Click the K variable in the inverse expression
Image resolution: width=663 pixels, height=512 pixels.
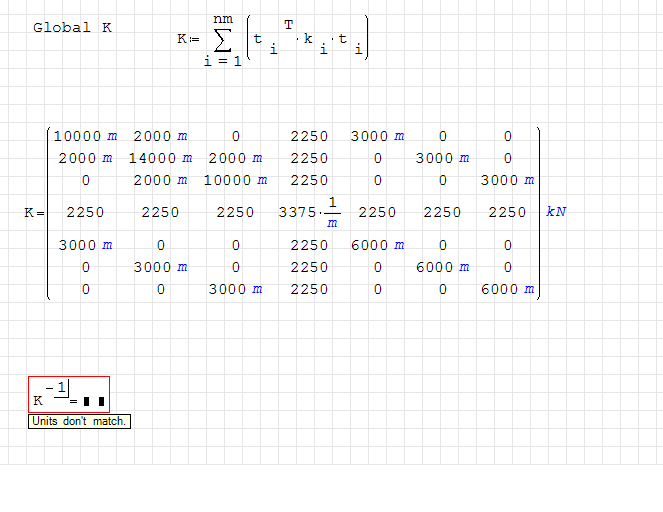tap(38, 401)
